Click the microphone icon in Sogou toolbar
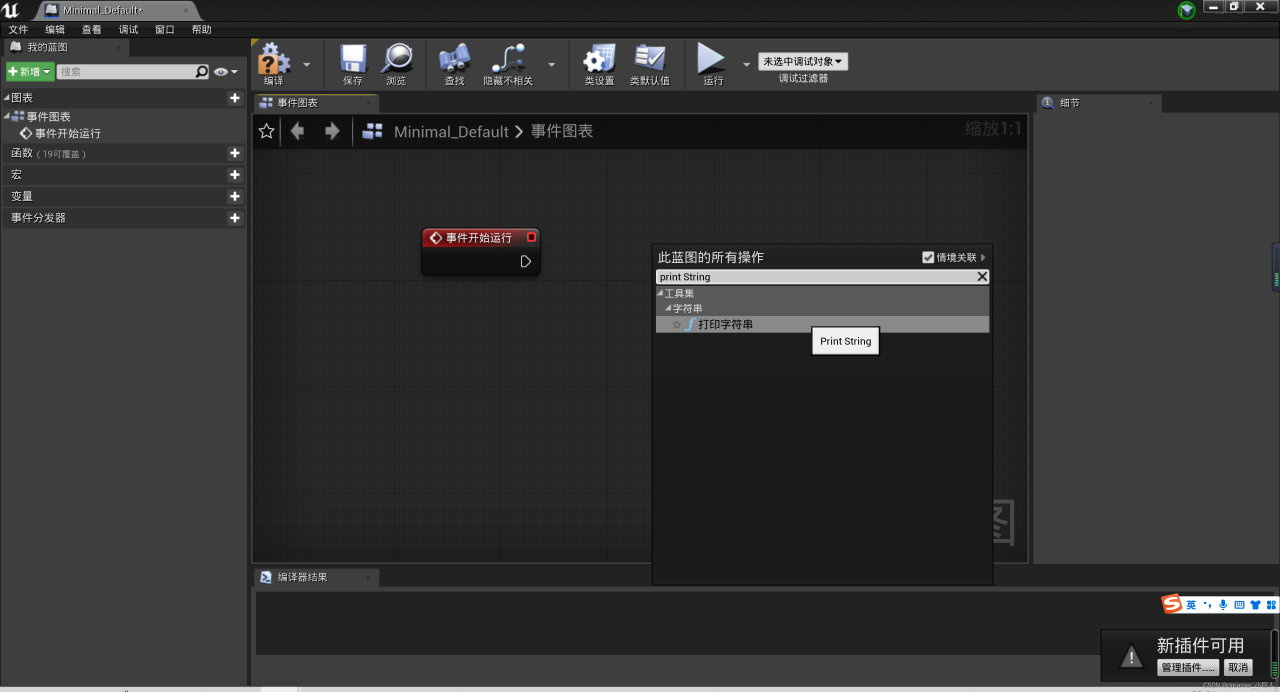 coord(1222,605)
